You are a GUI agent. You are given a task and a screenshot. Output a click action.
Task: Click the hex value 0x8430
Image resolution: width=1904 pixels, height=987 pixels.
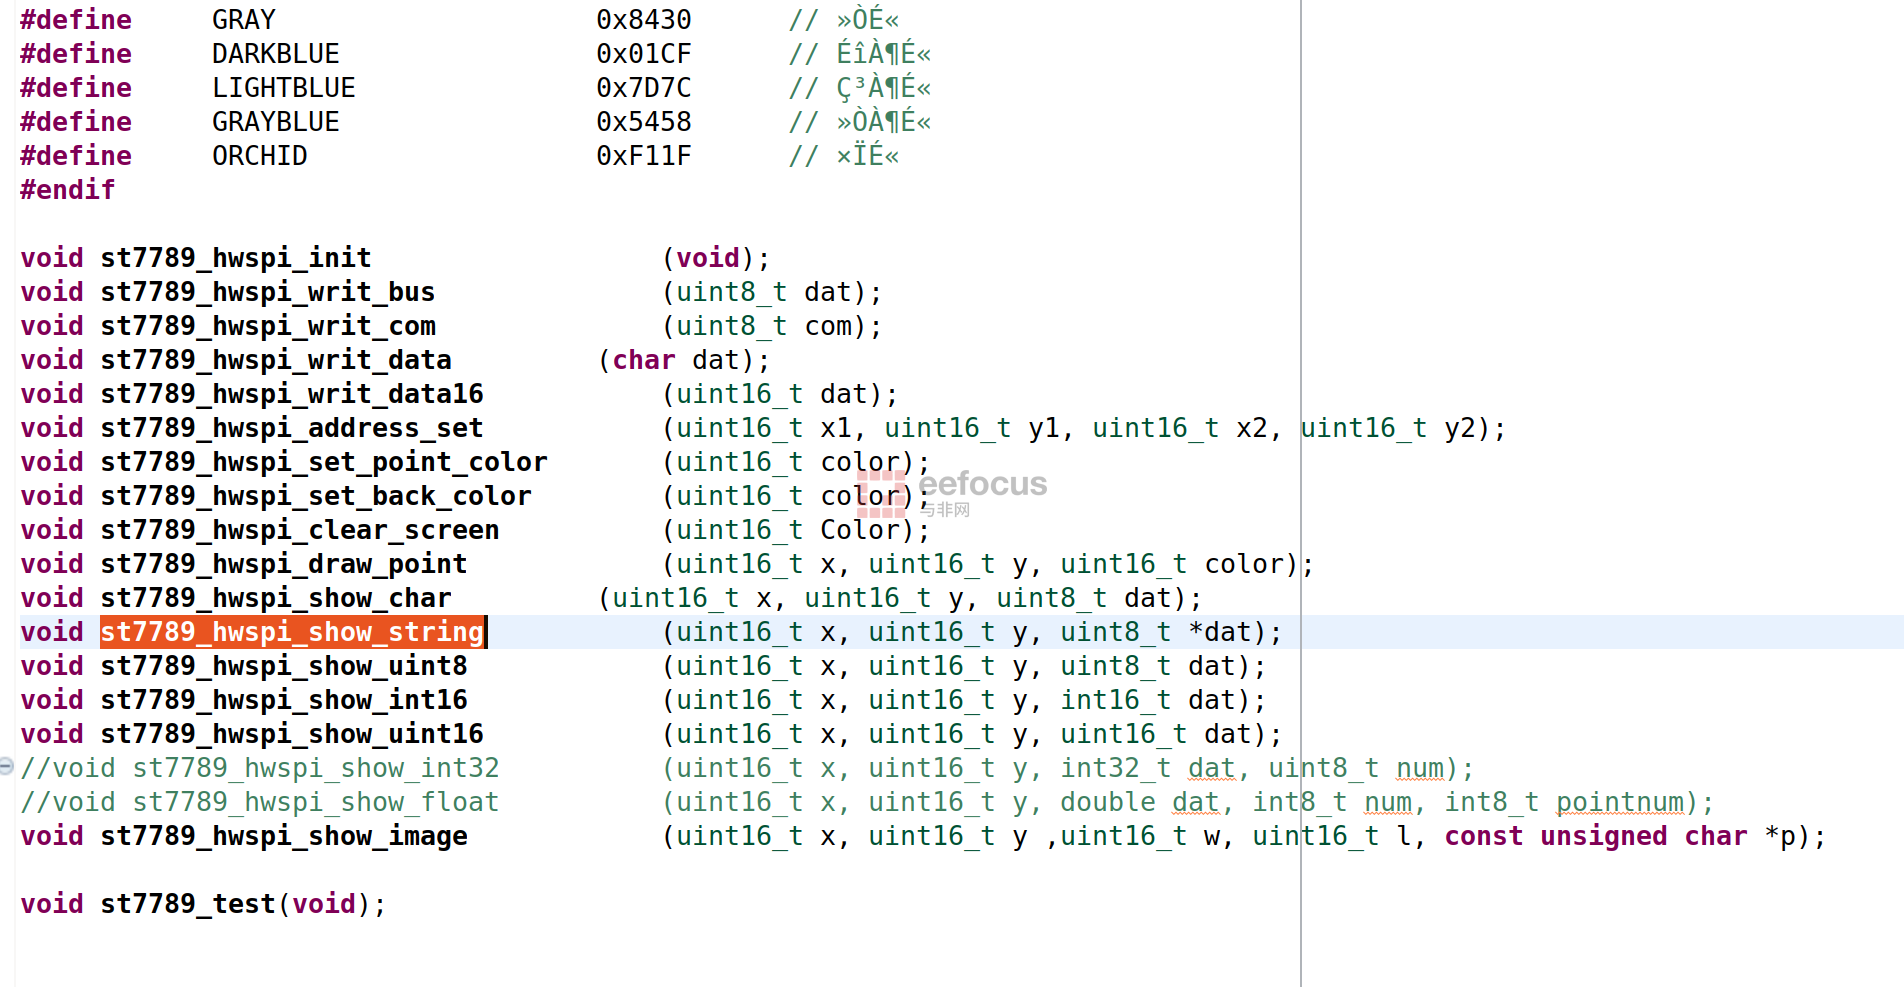coord(644,20)
